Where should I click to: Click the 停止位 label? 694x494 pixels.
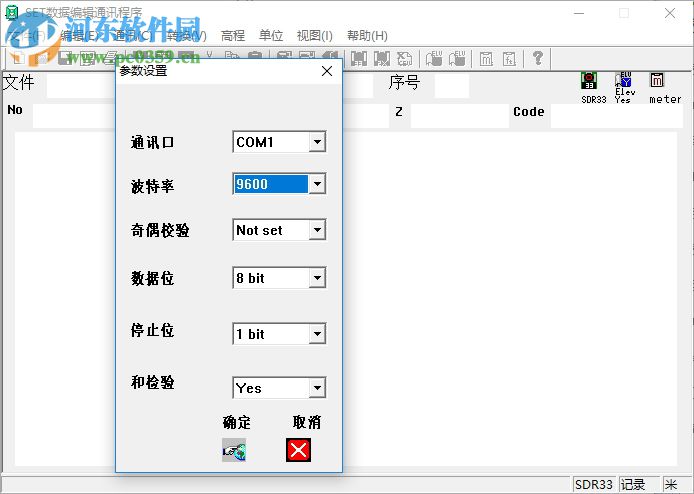tap(152, 330)
